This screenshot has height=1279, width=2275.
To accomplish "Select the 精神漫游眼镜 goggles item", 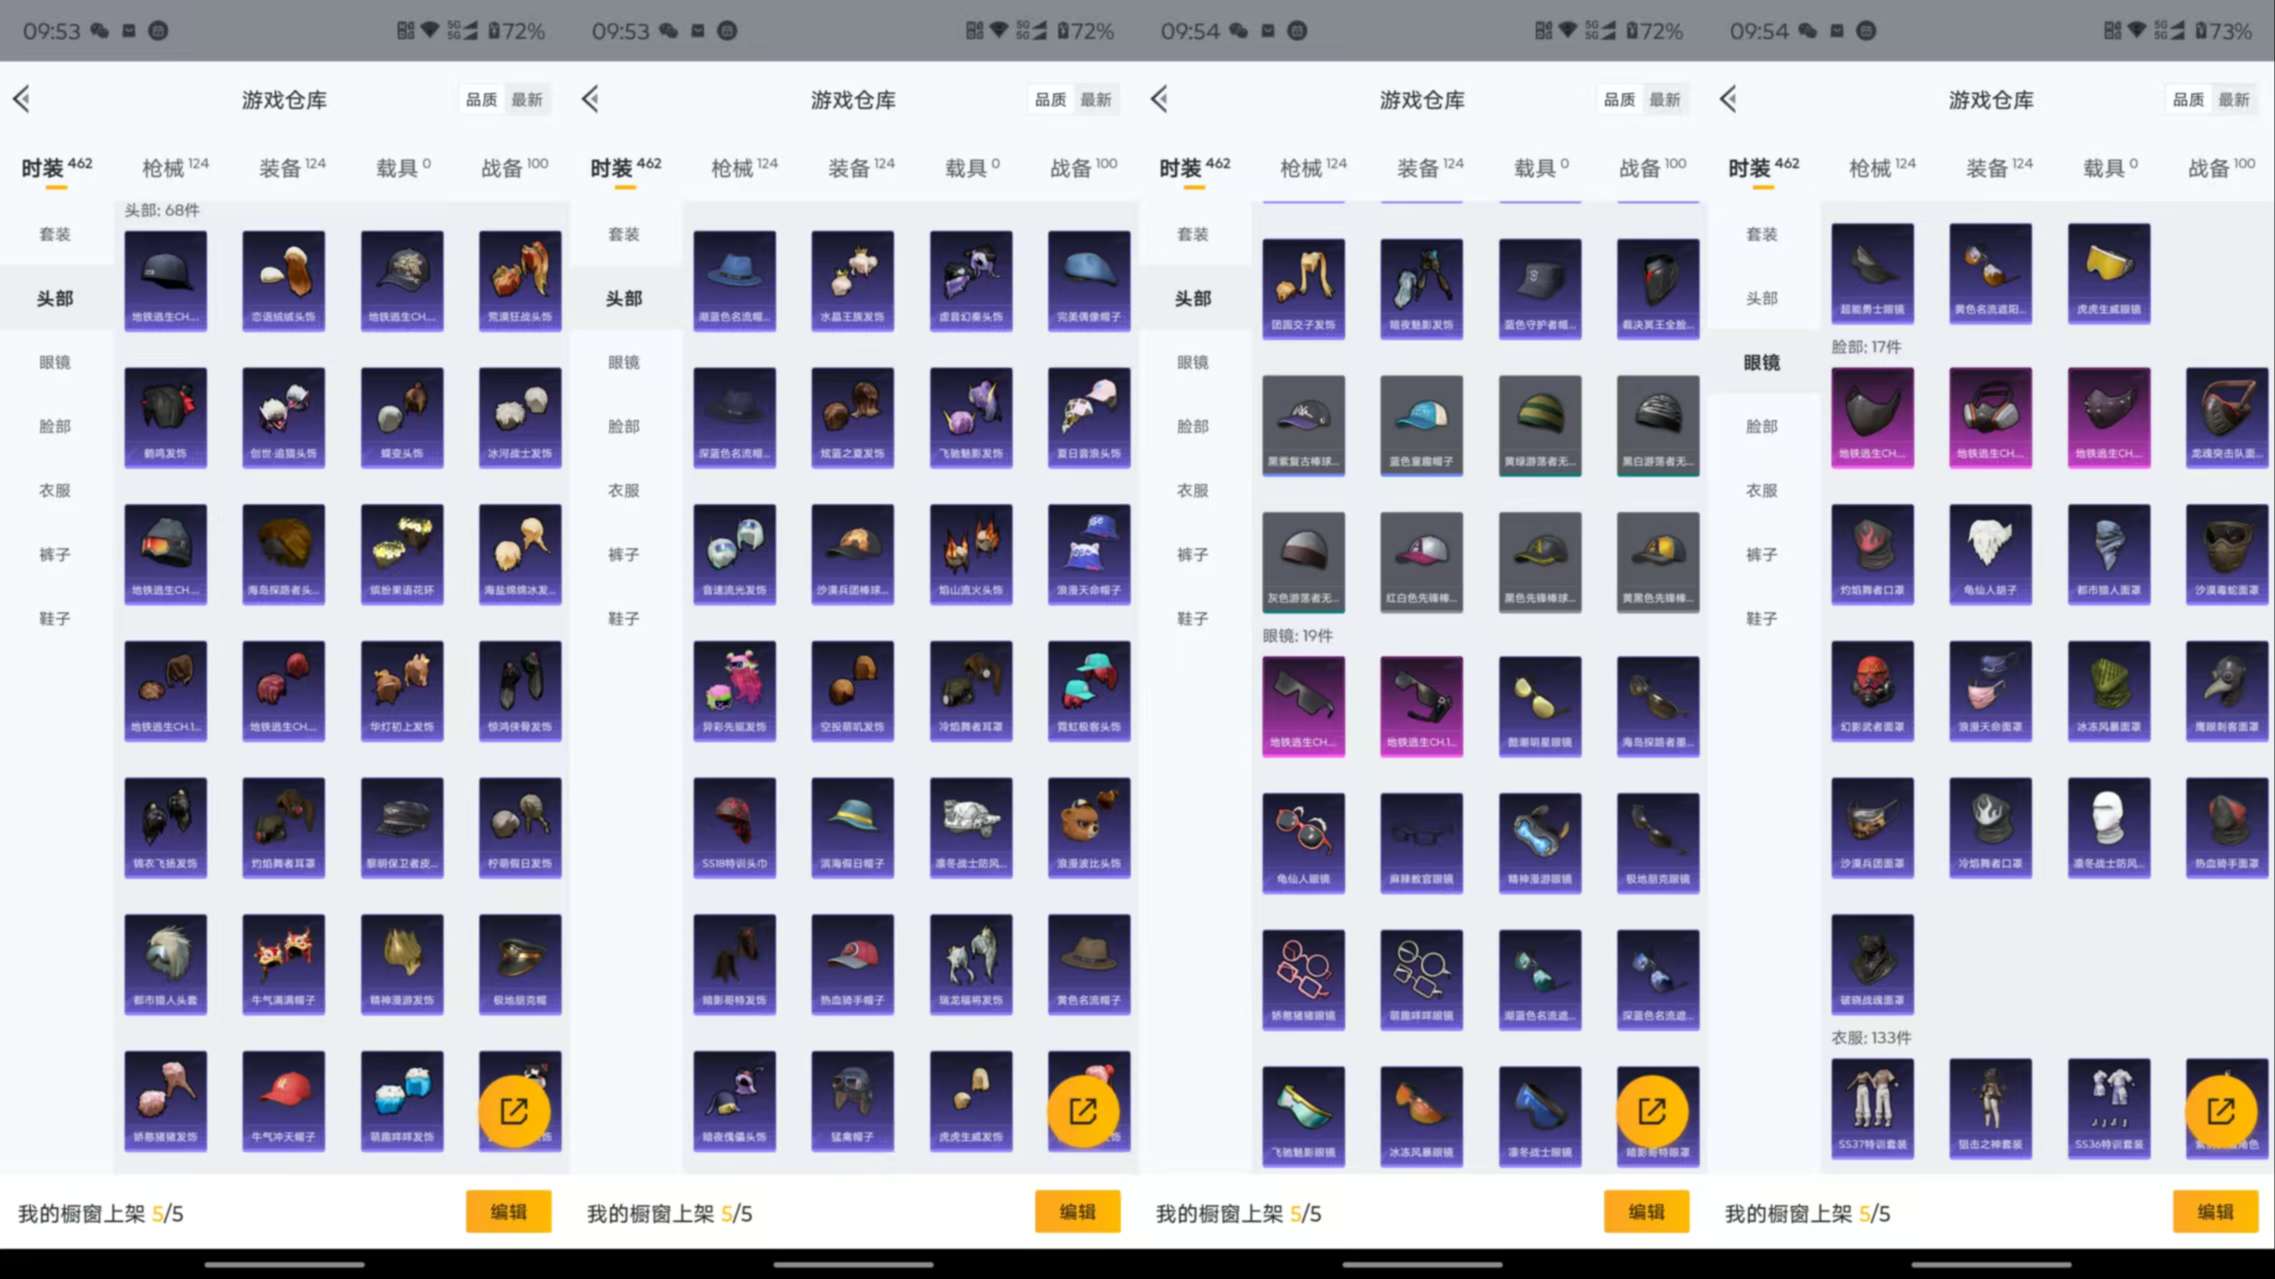I will coord(1539,843).
